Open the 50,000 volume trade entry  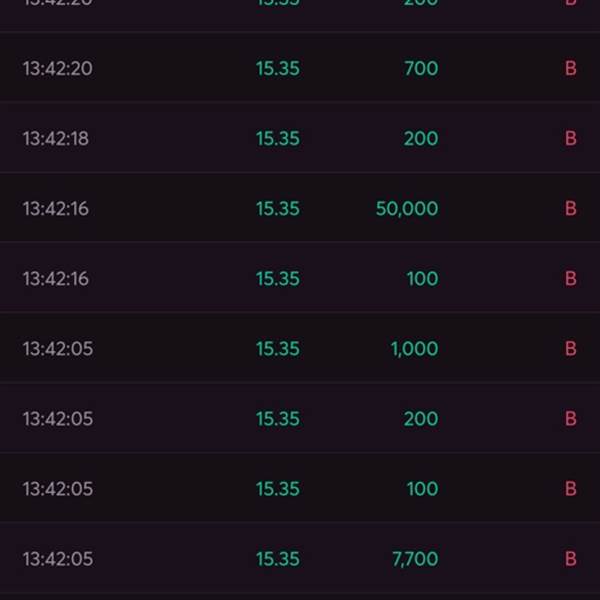click(x=300, y=209)
